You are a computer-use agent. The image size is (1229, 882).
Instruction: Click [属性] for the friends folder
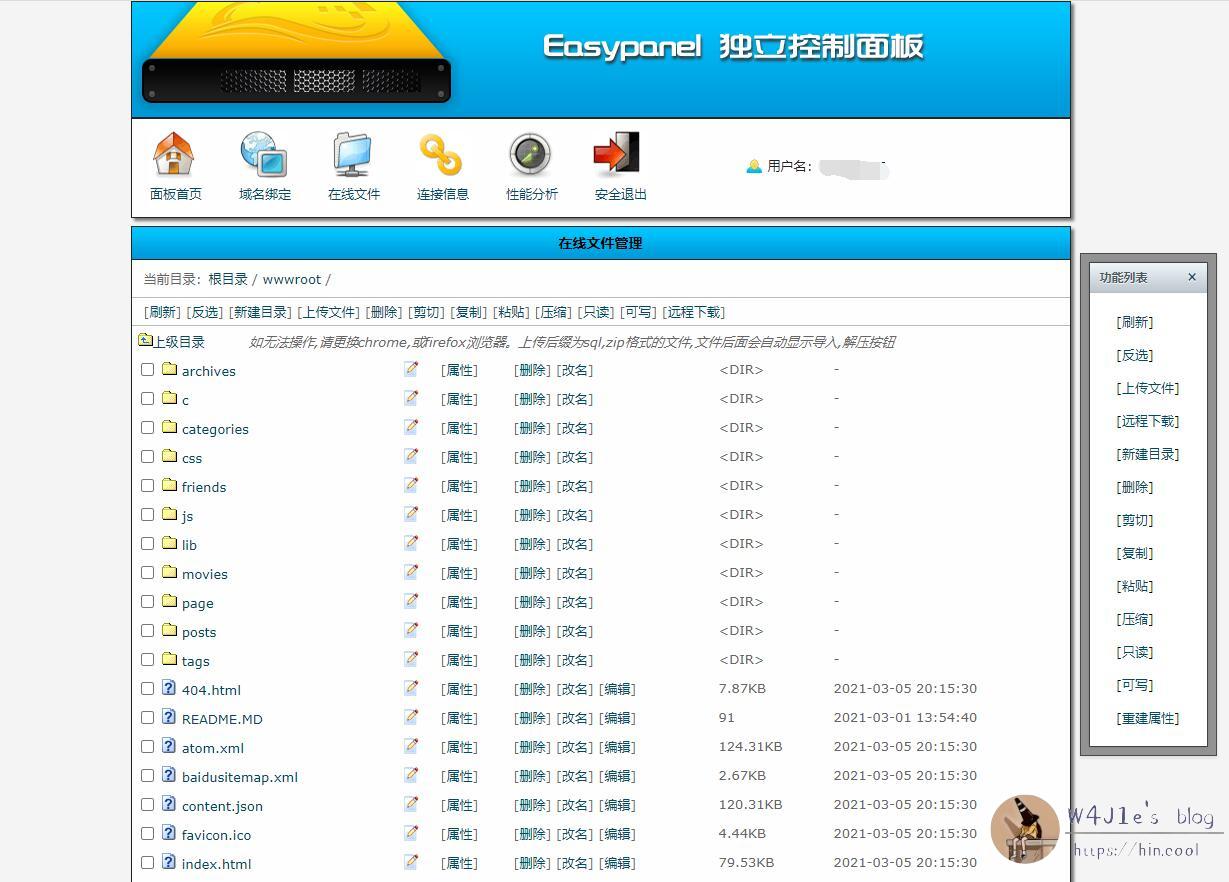[459, 486]
